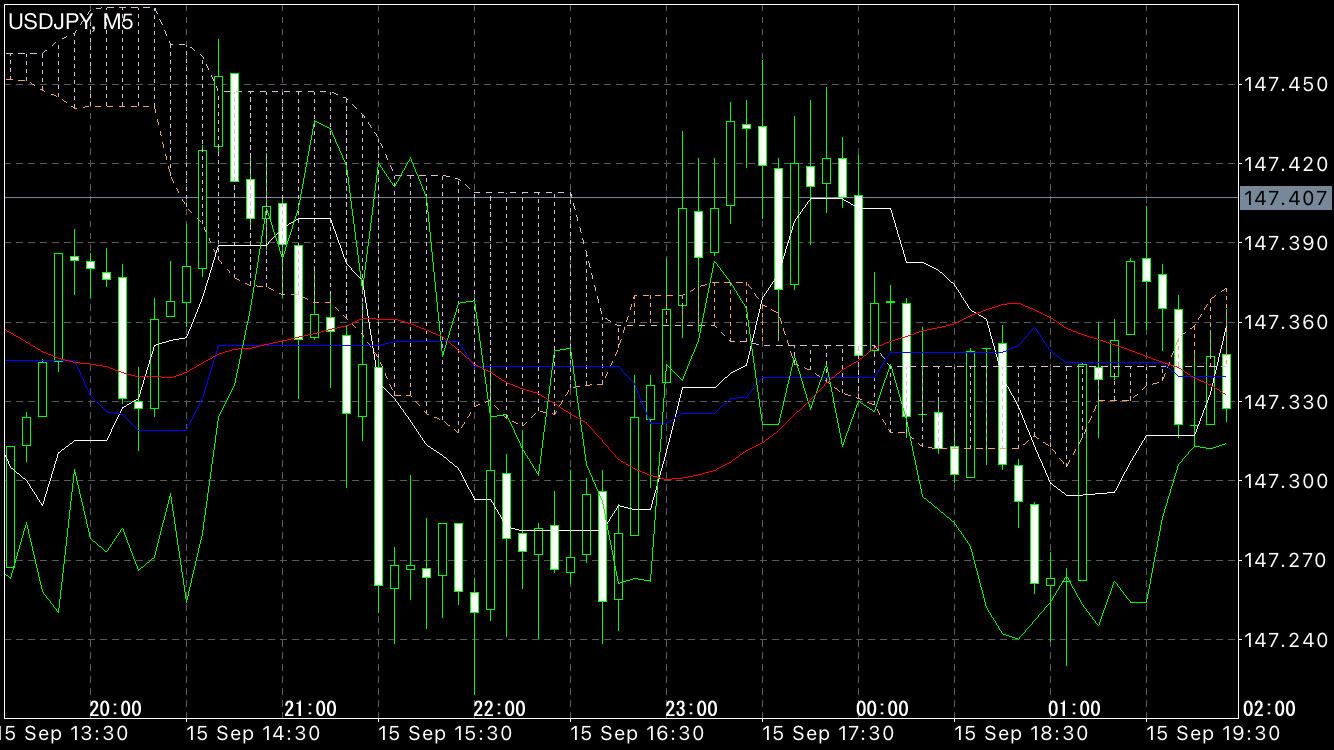Click the 01:00 time axis label
The height and width of the screenshot is (750, 1334).
coord(1075,709)
